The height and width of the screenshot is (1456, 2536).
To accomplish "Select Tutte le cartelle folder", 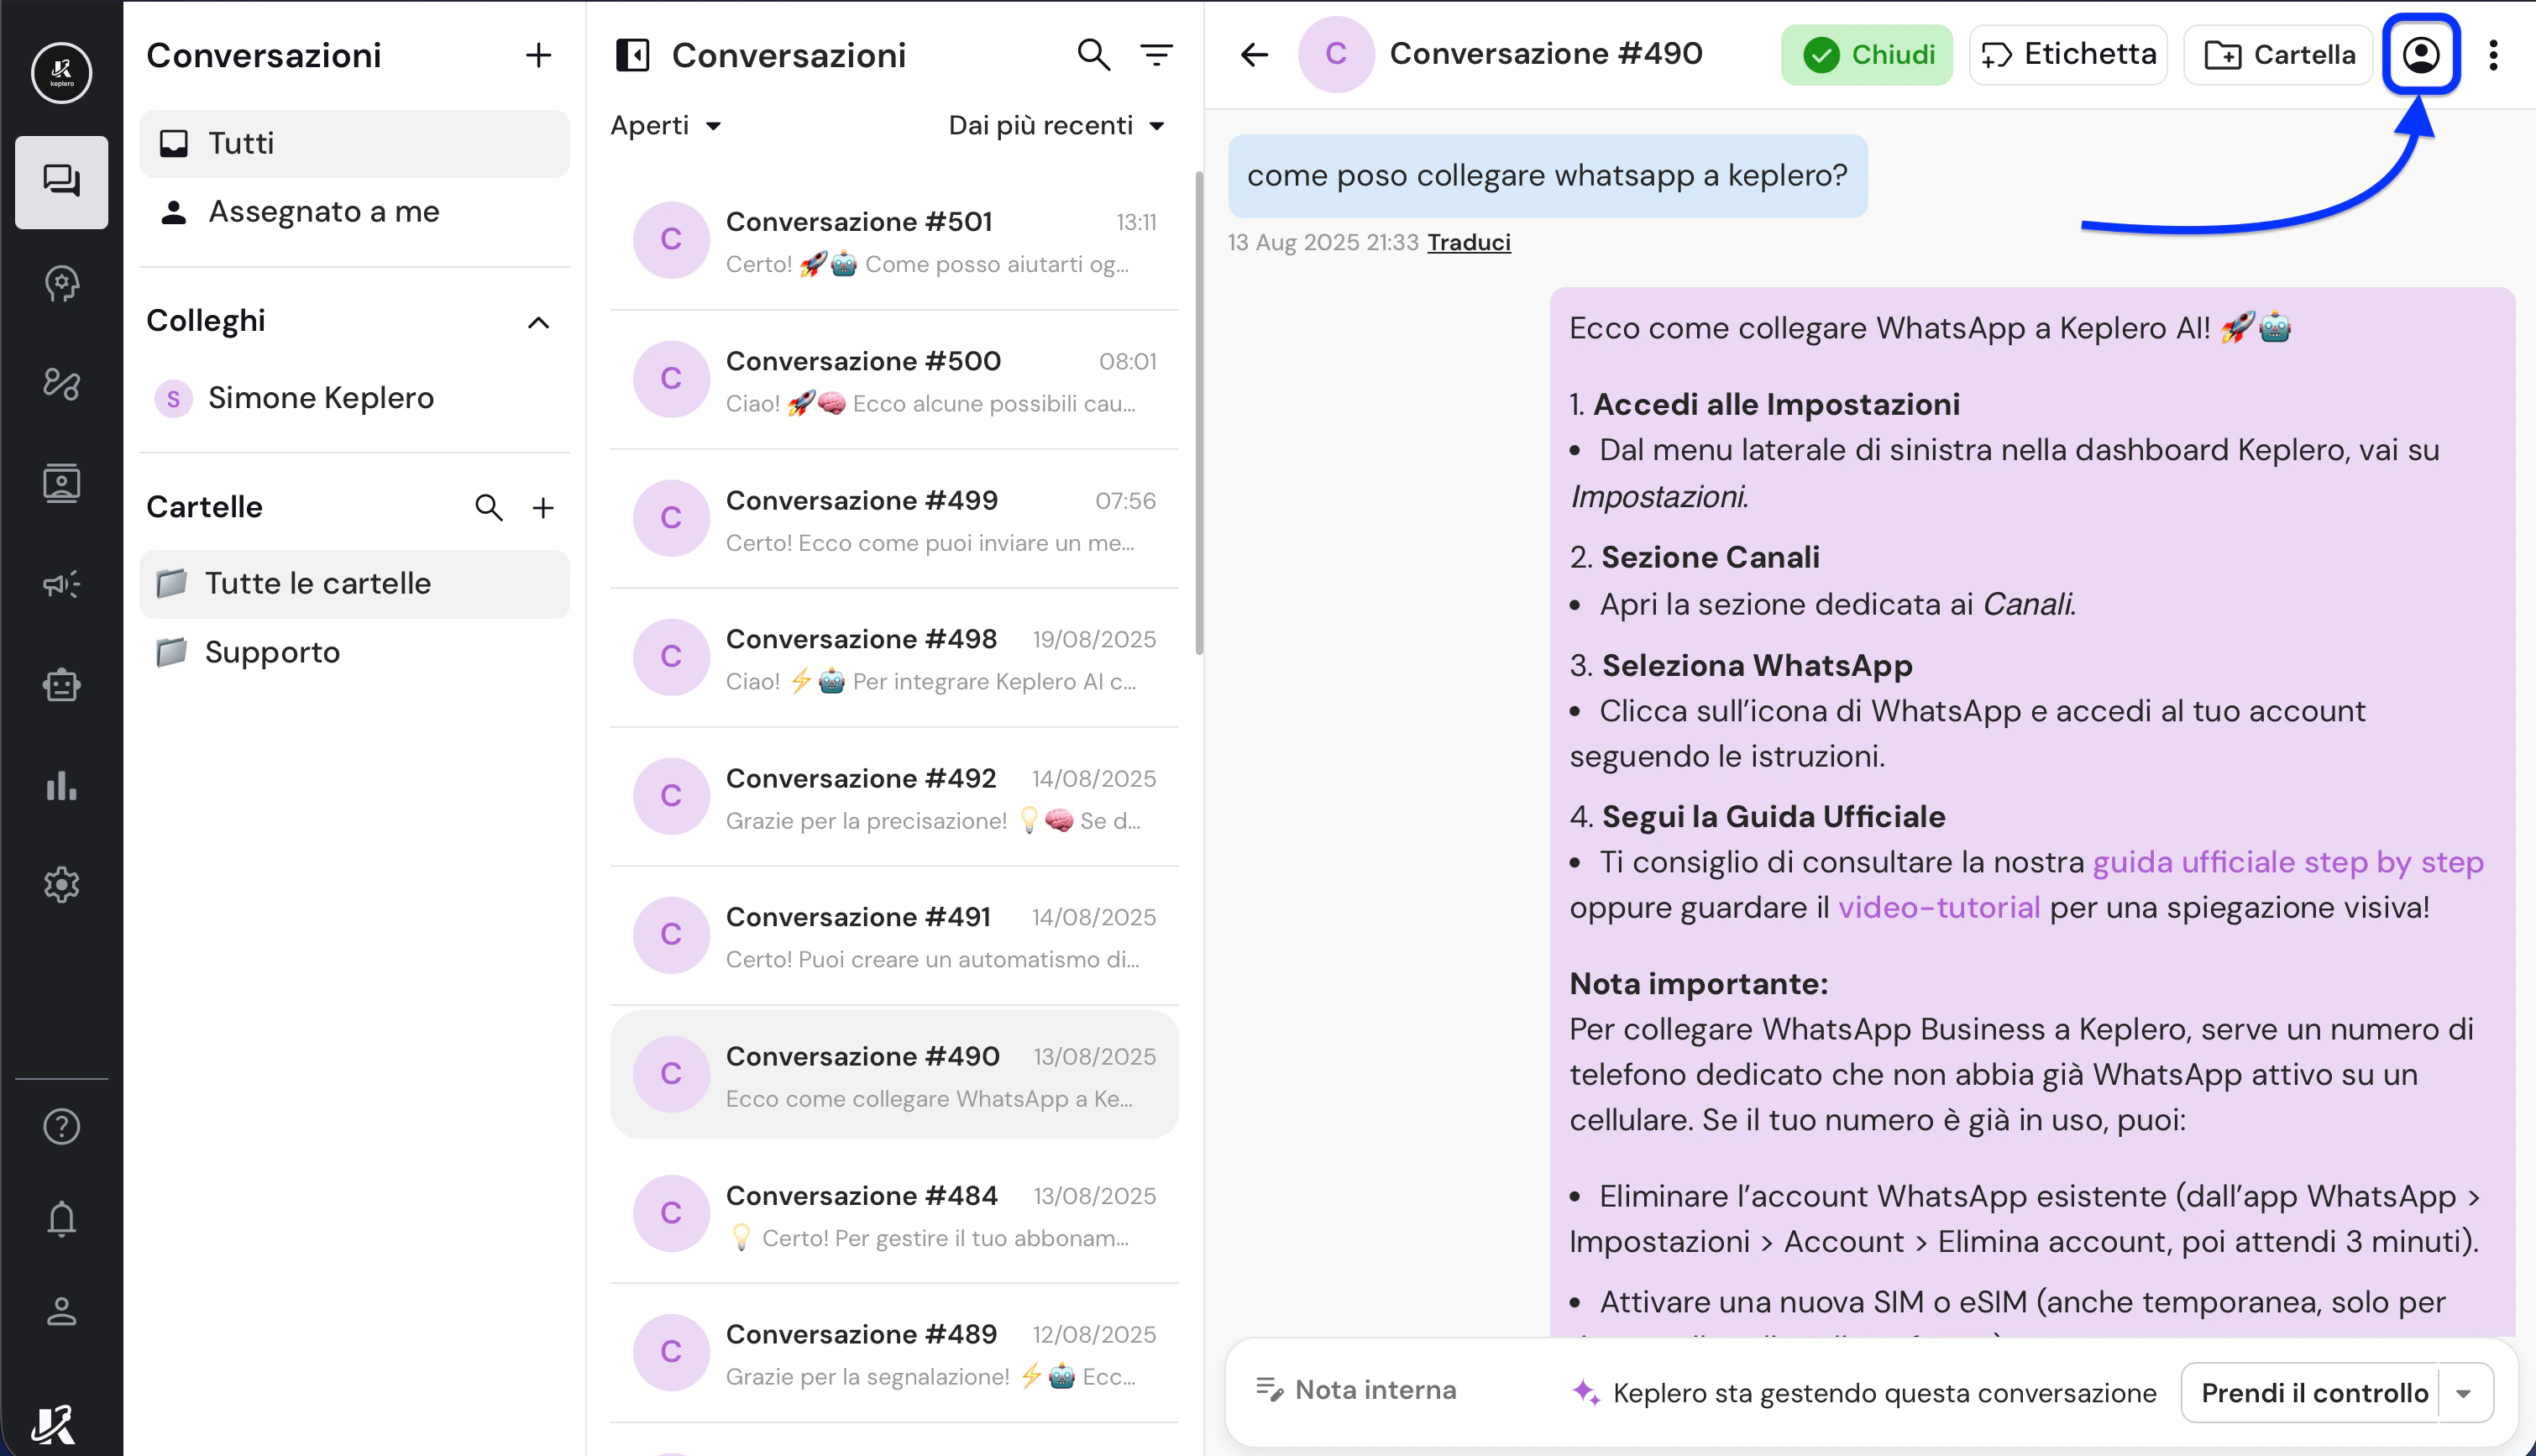I will point(354,584).
